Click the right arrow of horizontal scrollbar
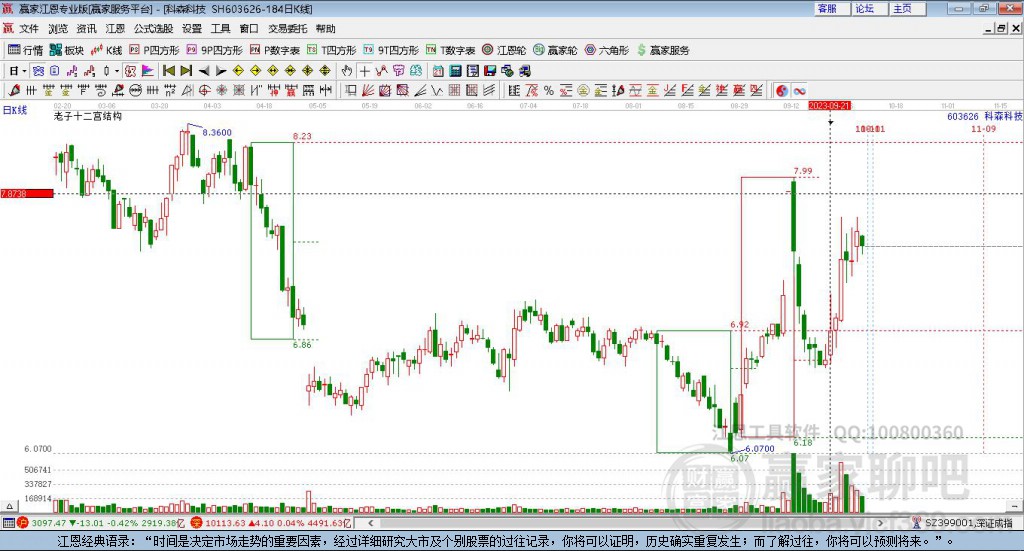Image resolution: width=1024 pixels, height=551 pixels. (x=880, y=523)
